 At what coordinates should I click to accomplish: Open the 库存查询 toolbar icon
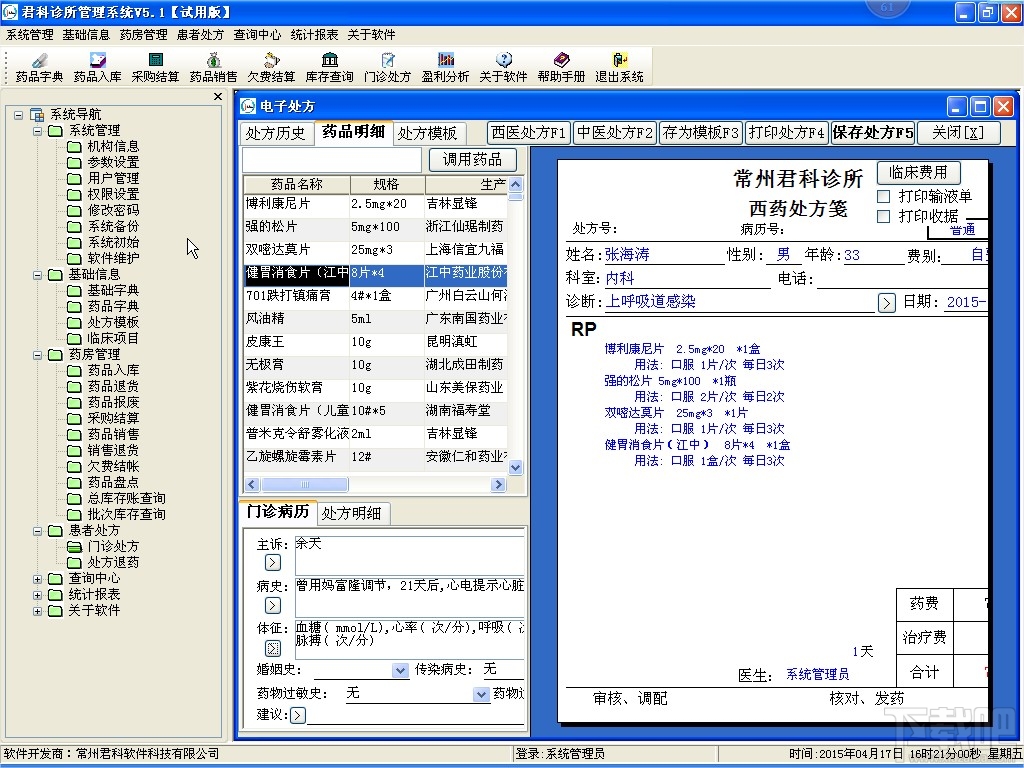tap(330, 60)
